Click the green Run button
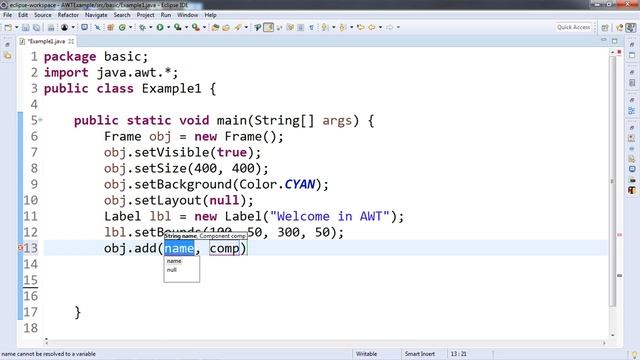The width and height of the screenshot is (640, 360). point(160,27)
